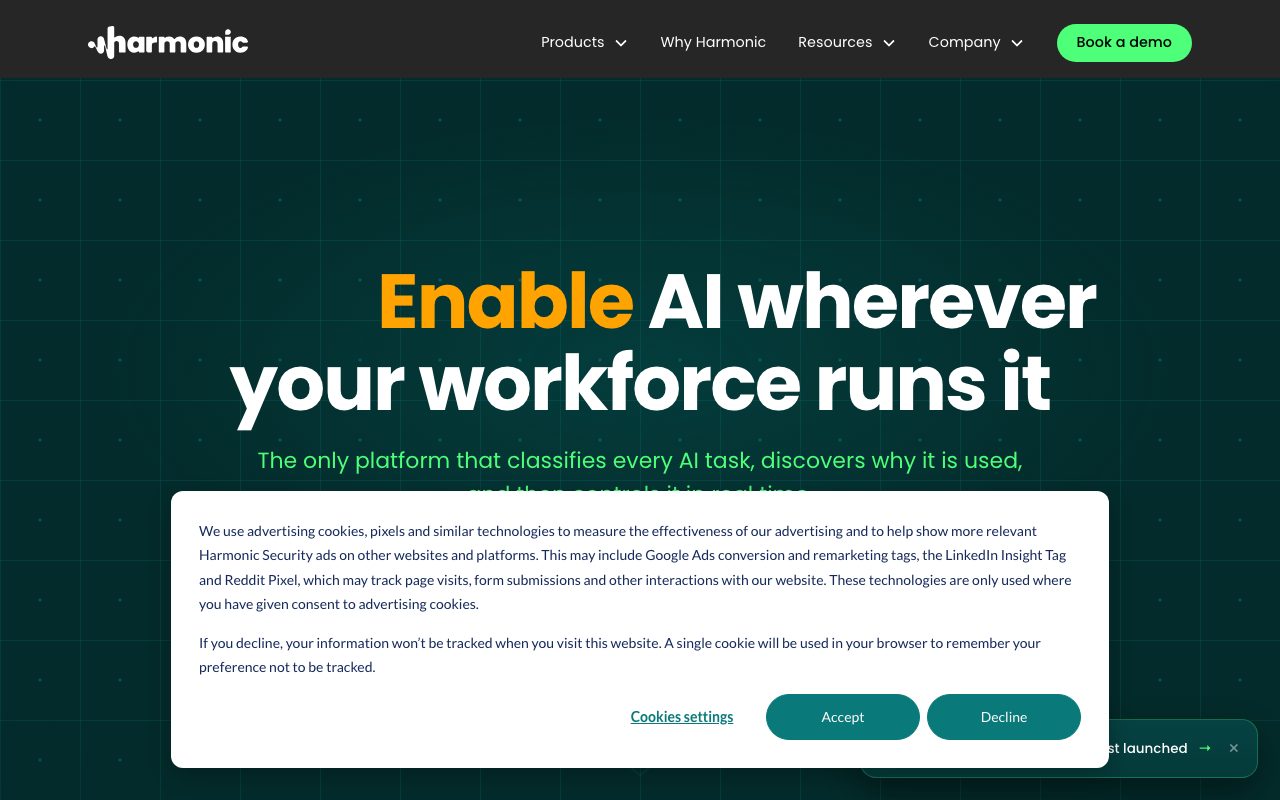Viewport: 1280px width, 800px height.
Task: Click the Book a demo button
Action: pyautogui.click(x=1124, y=43)
